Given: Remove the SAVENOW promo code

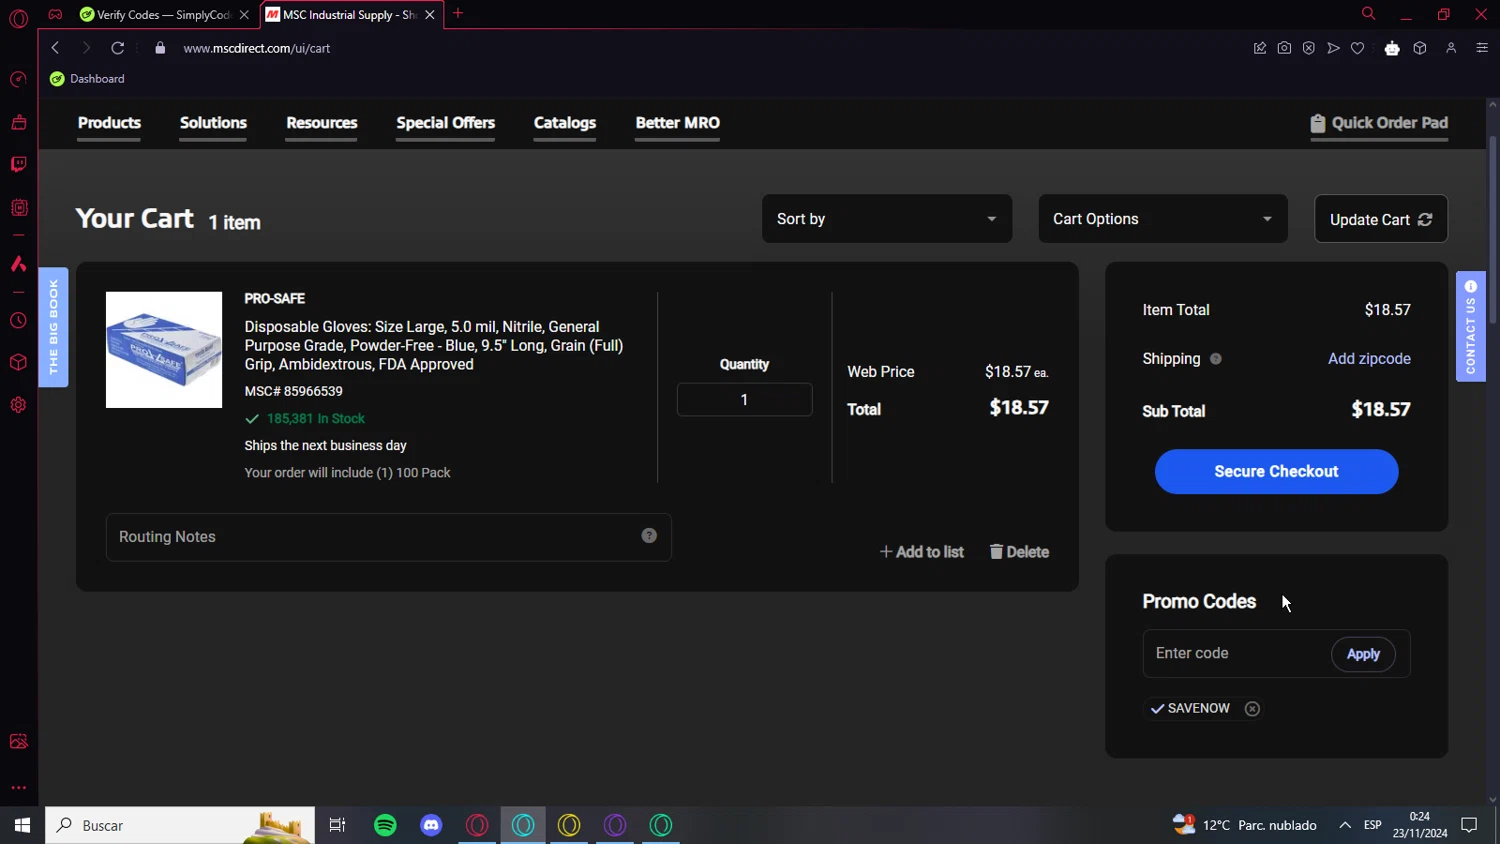Looking at the screenshot, I should tap(1252, 708).
